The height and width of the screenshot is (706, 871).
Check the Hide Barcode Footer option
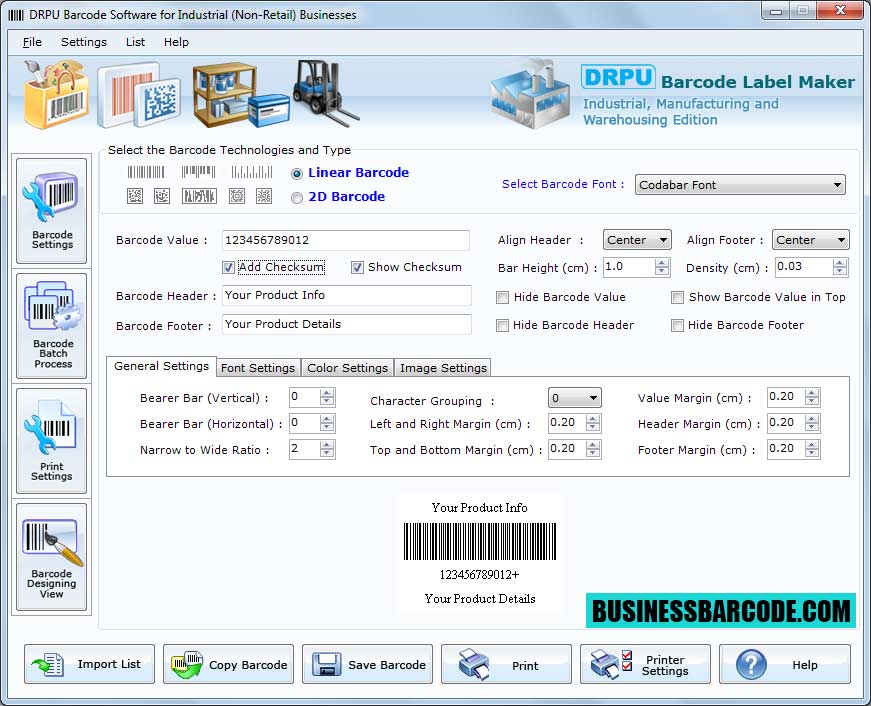[x=677, y=326]
